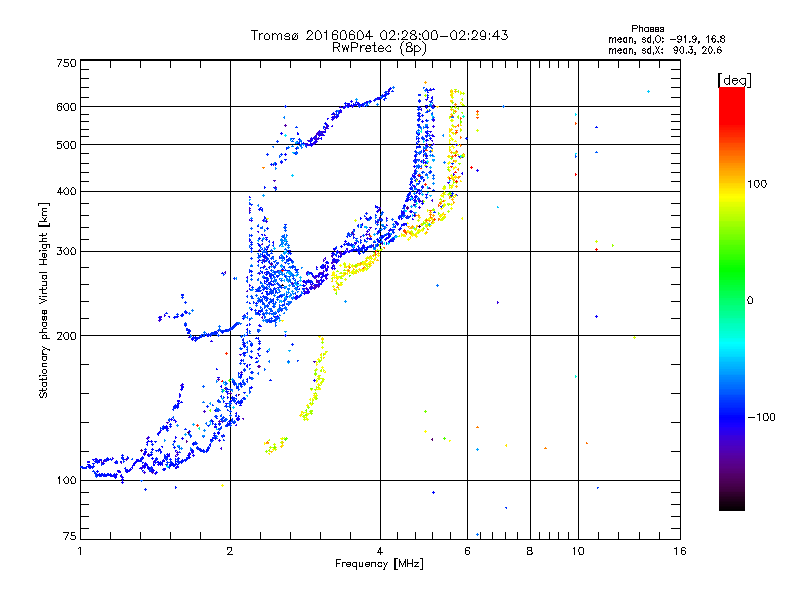Screen dimensions: 800x600
Task: Click the x-axis '8' tick label
Action: pos(530,551)
